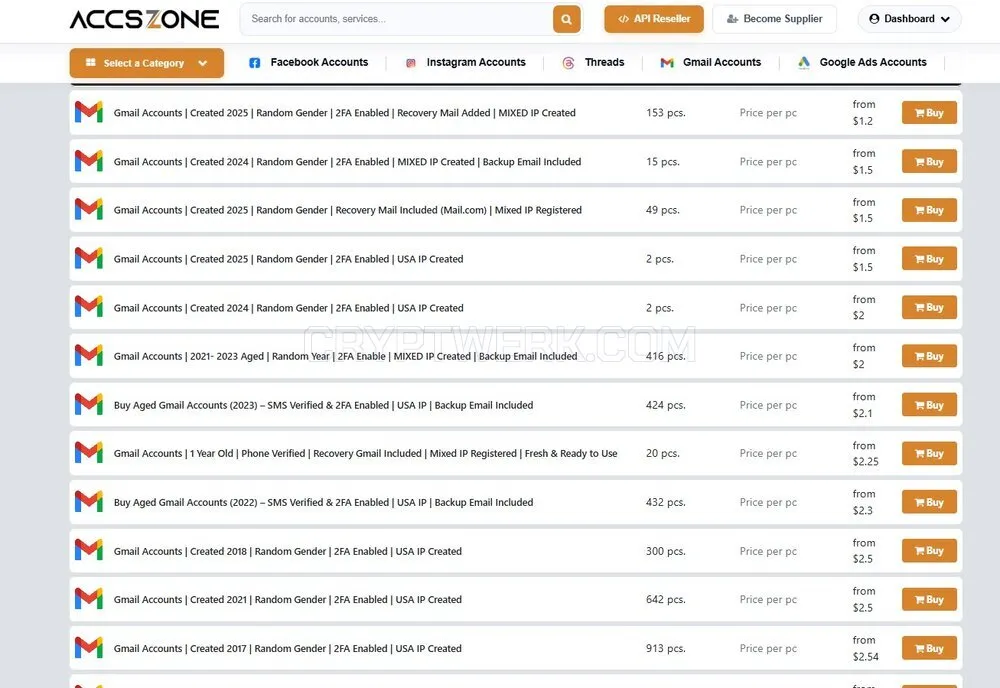Click the Gmail icon in category bar
Screen dimensions: 1000x688
pos(667,62)
